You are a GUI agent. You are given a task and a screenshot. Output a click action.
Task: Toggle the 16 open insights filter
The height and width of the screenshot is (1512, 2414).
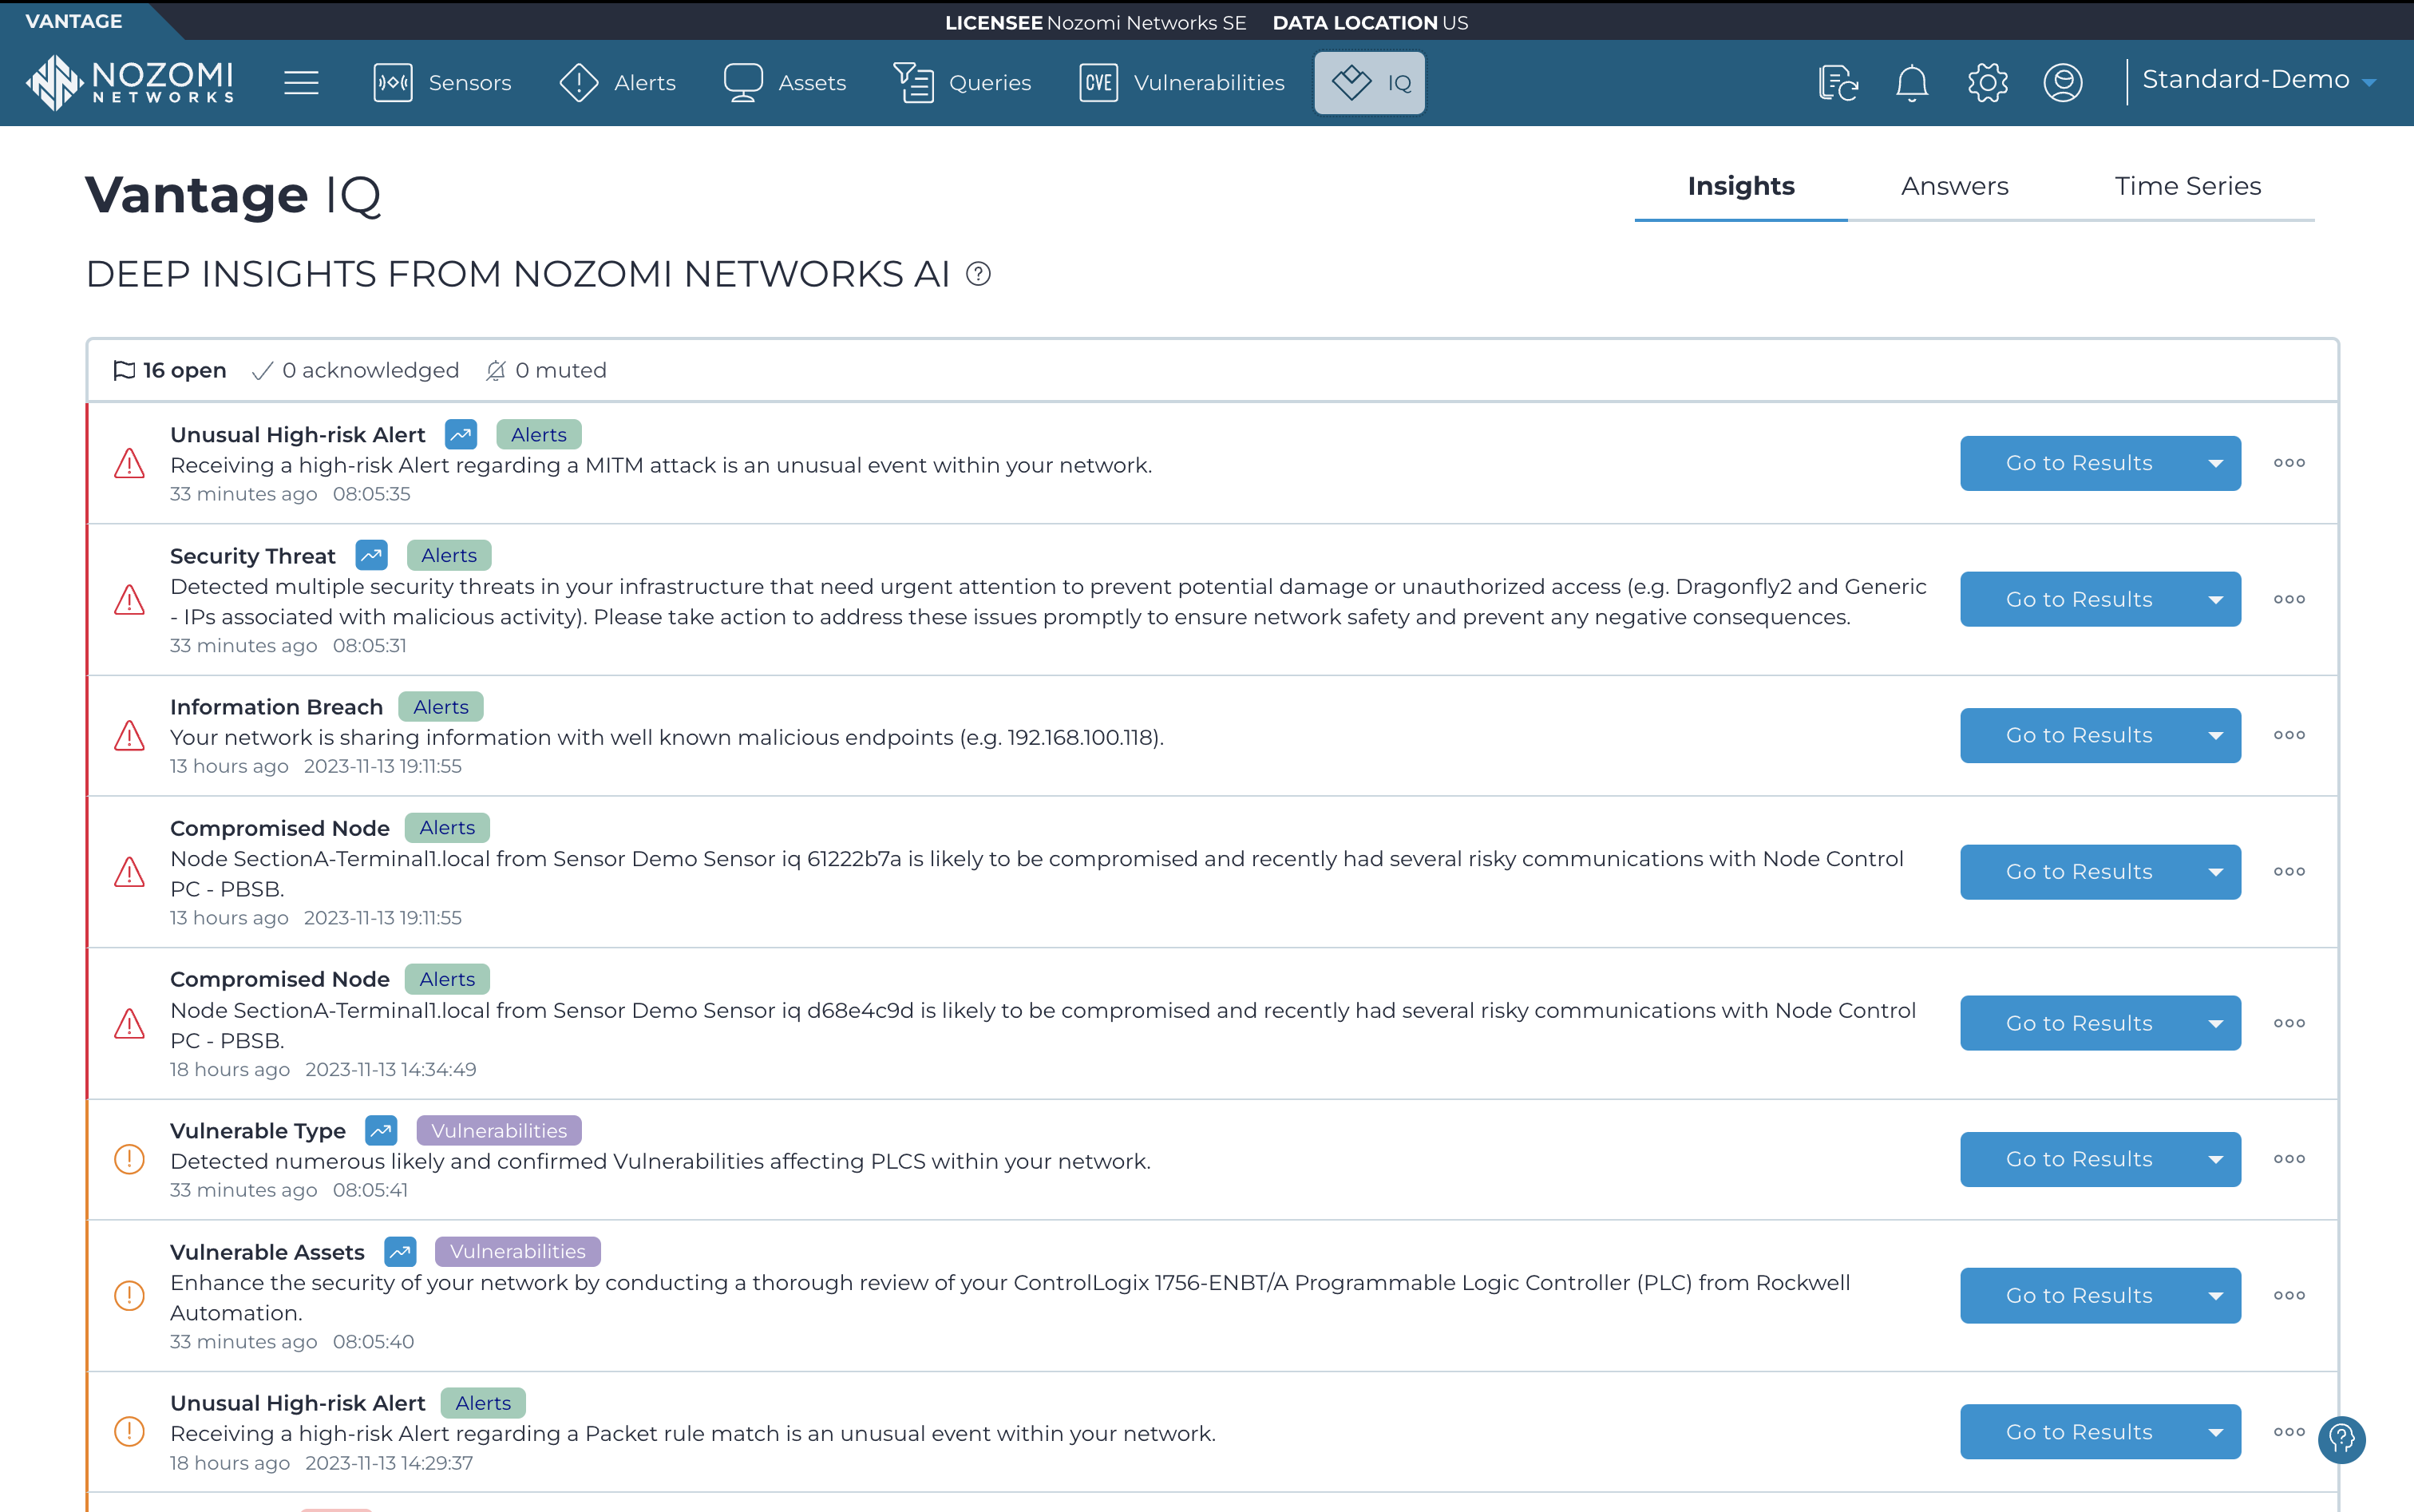coord(169,370)
